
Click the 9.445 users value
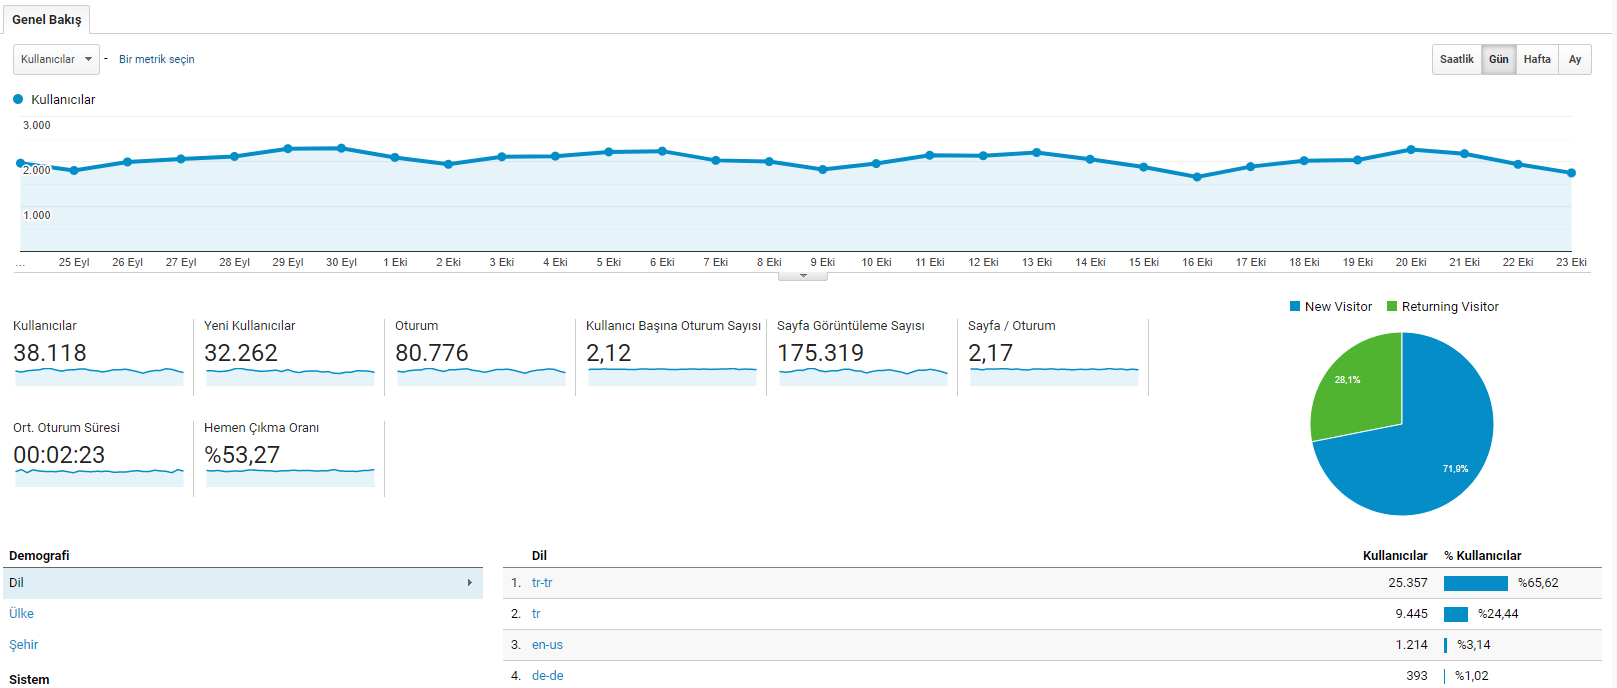point(1412,614)
